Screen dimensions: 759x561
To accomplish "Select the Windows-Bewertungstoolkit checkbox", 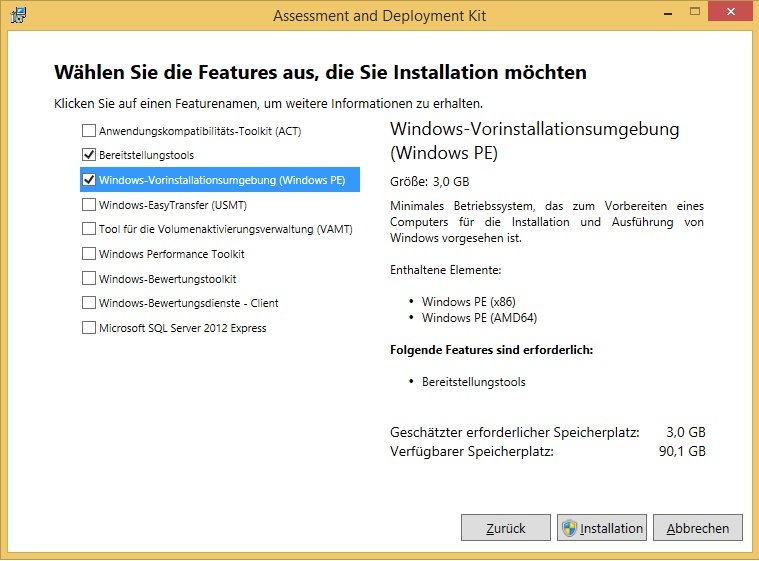I will (x=89, y=278).
